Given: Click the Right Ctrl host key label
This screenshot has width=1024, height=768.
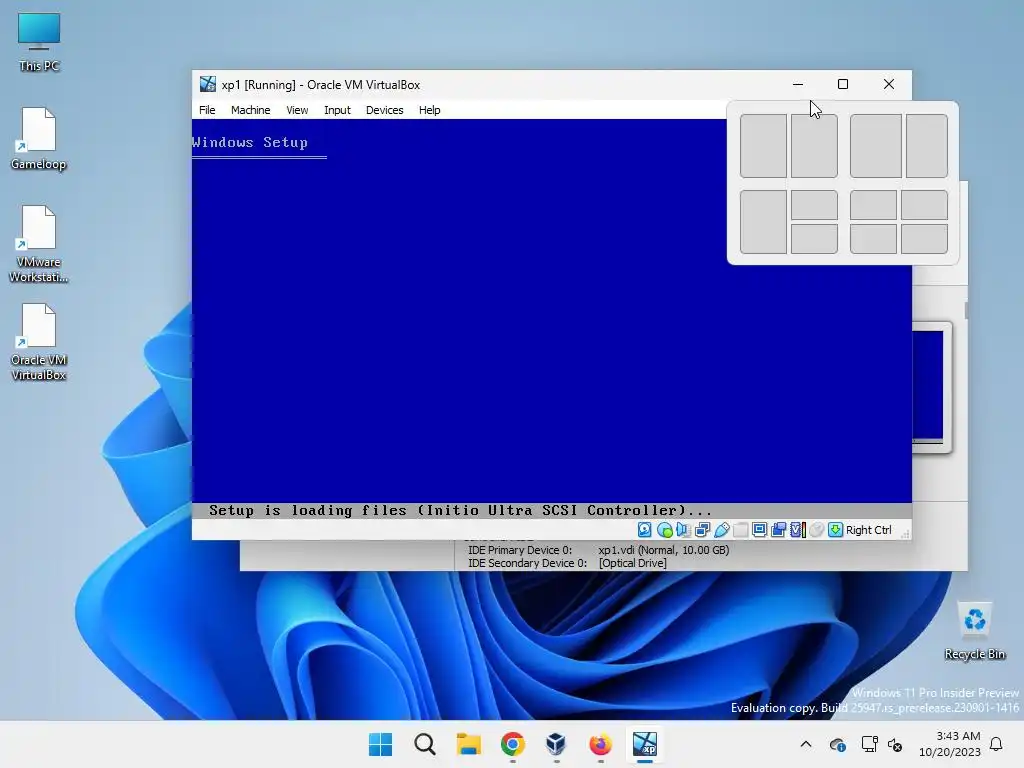Looking at the screenshot, I should click(869, 530).
